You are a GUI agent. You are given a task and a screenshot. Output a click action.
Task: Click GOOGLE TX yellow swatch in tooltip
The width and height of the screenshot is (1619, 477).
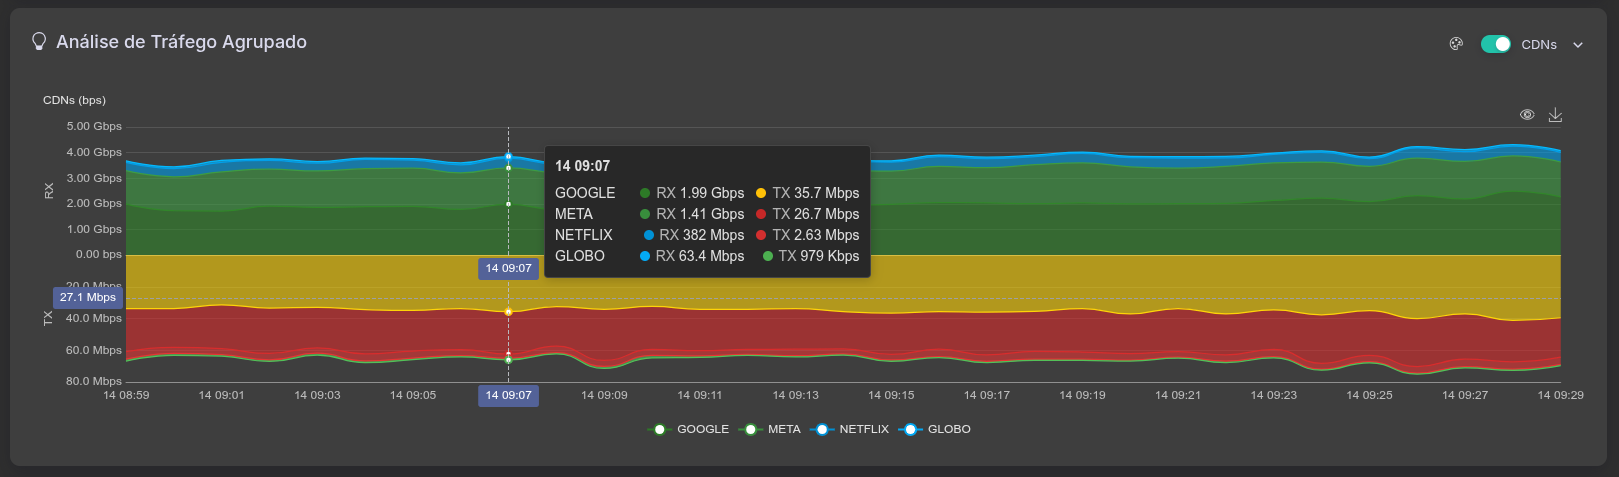coord(761,193)
